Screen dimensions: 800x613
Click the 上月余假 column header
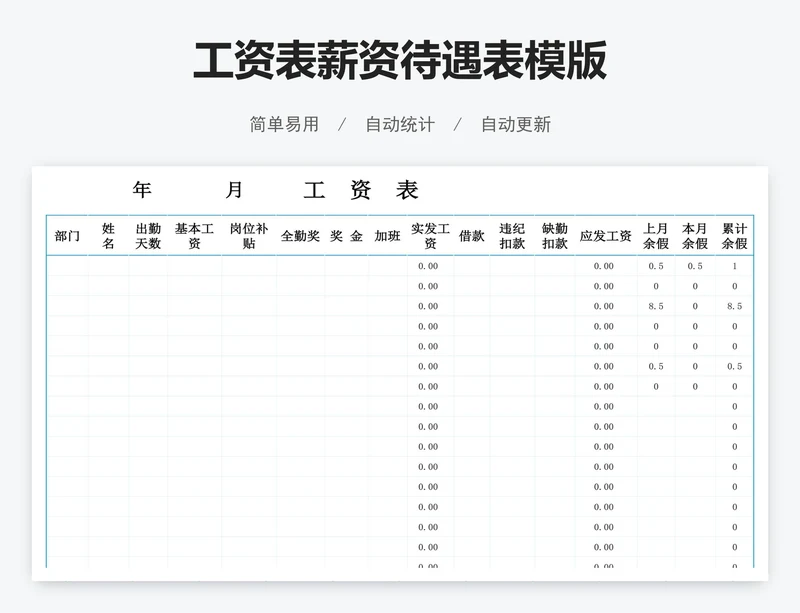[x=656, y=236]
